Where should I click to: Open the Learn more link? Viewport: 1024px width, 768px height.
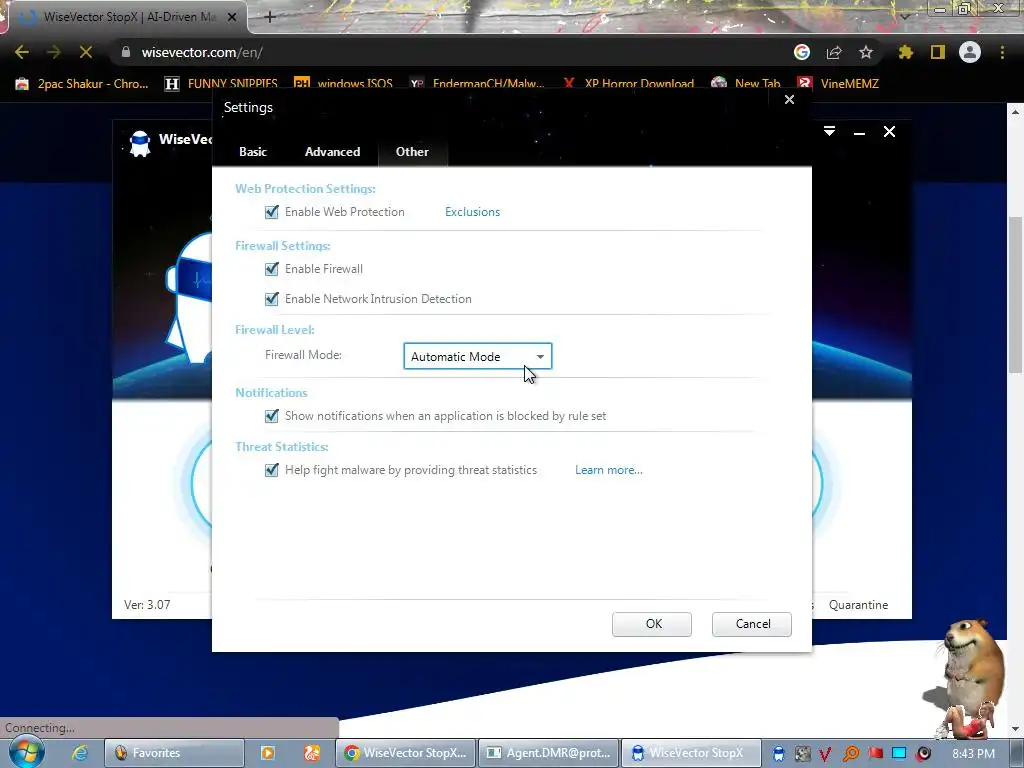609,470
